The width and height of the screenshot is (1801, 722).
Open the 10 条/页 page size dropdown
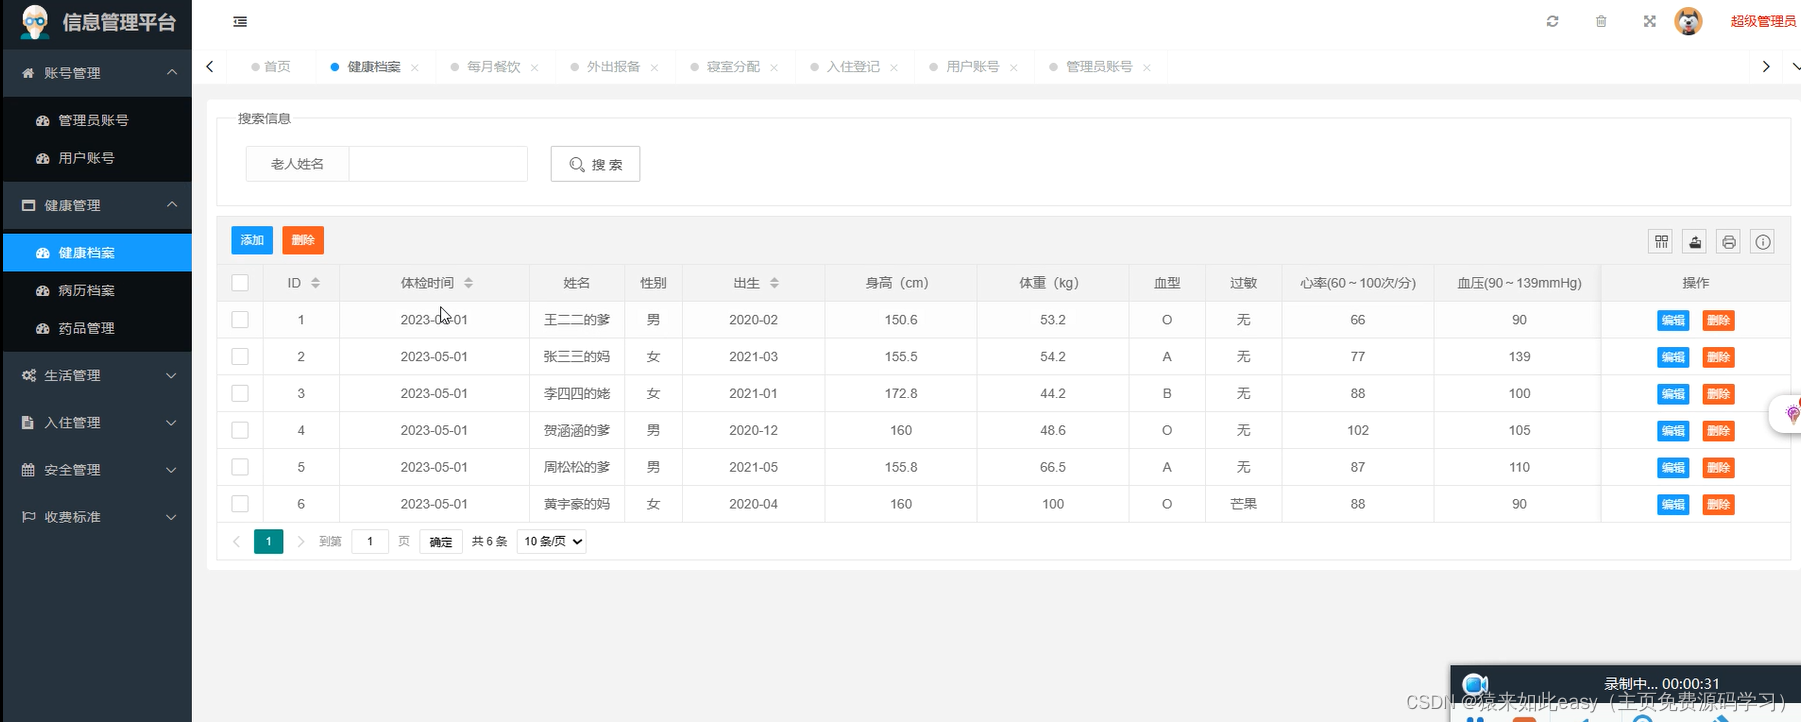tap(551, 541)
